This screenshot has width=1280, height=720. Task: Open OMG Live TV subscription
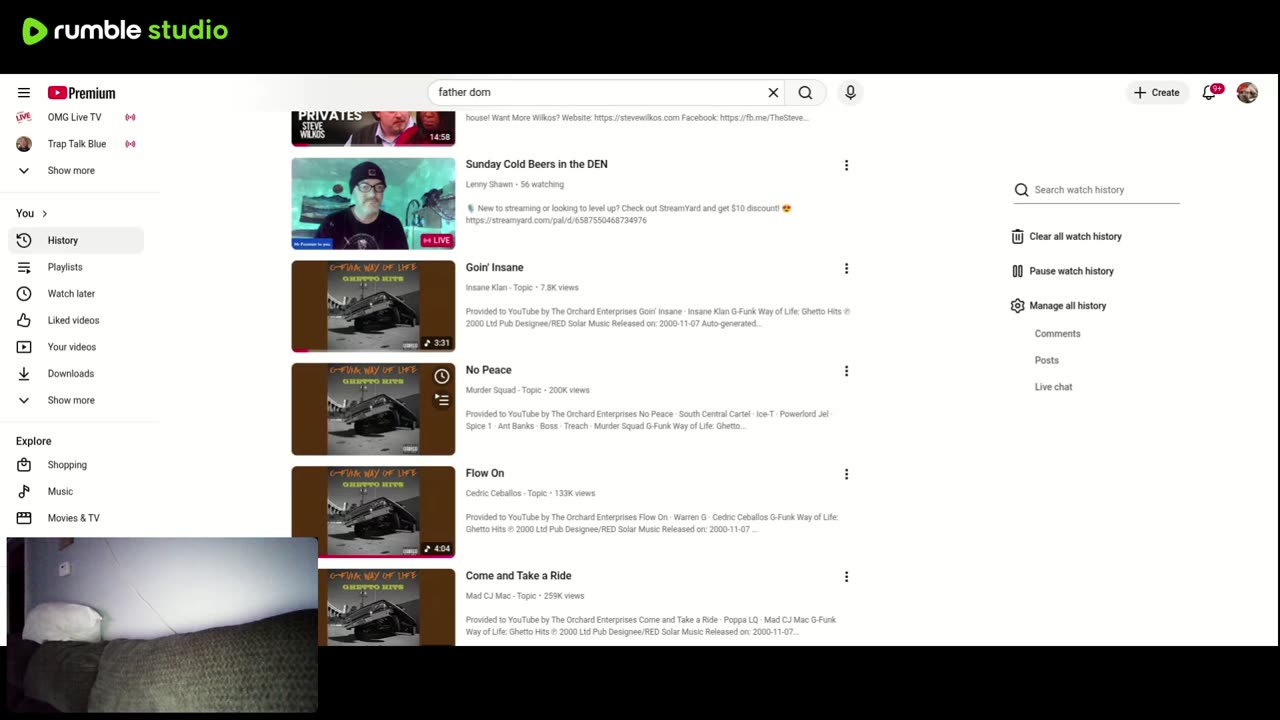[x=76, y=117]
